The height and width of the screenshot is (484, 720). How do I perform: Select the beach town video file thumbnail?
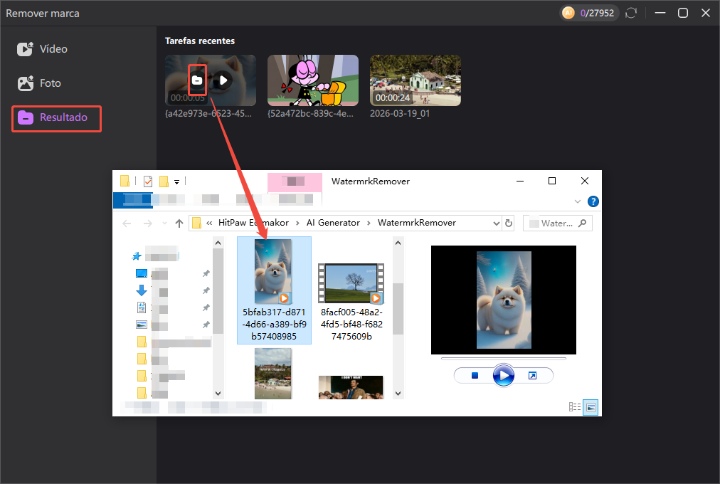tap(273, 373)
